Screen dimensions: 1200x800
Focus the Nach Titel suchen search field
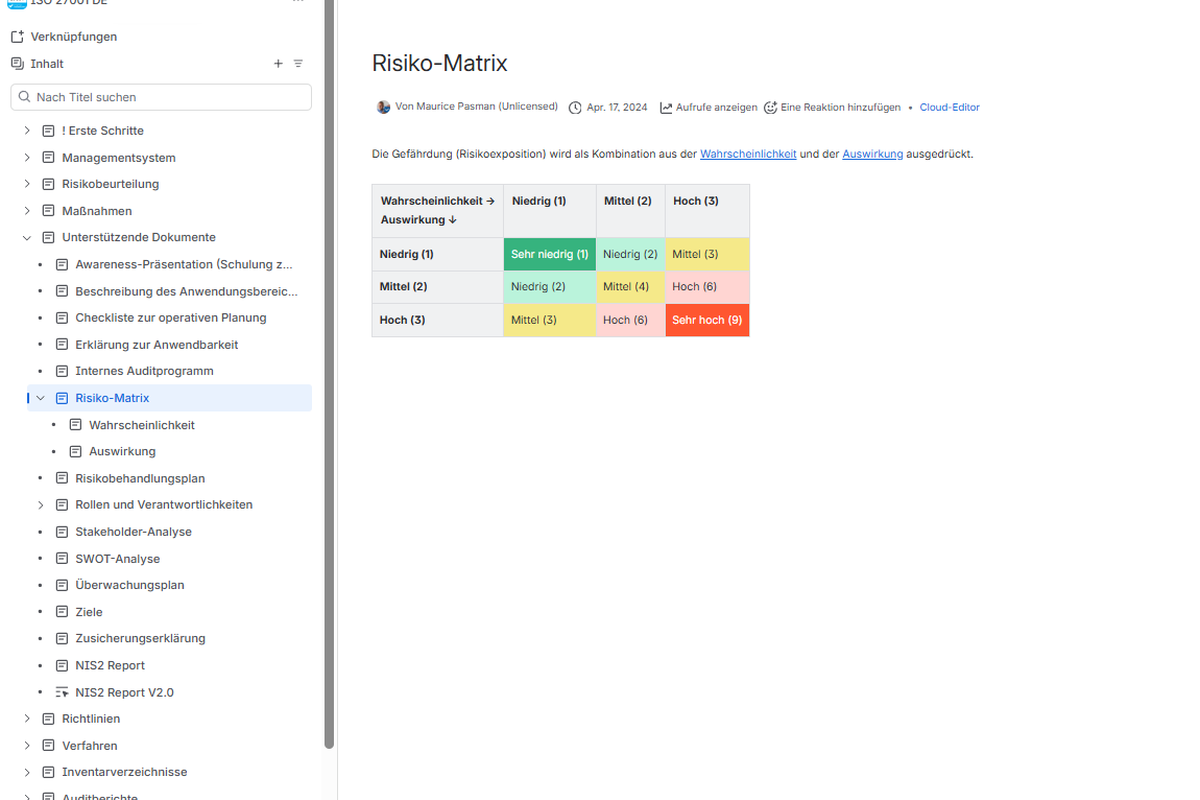(x=161, y=97)
